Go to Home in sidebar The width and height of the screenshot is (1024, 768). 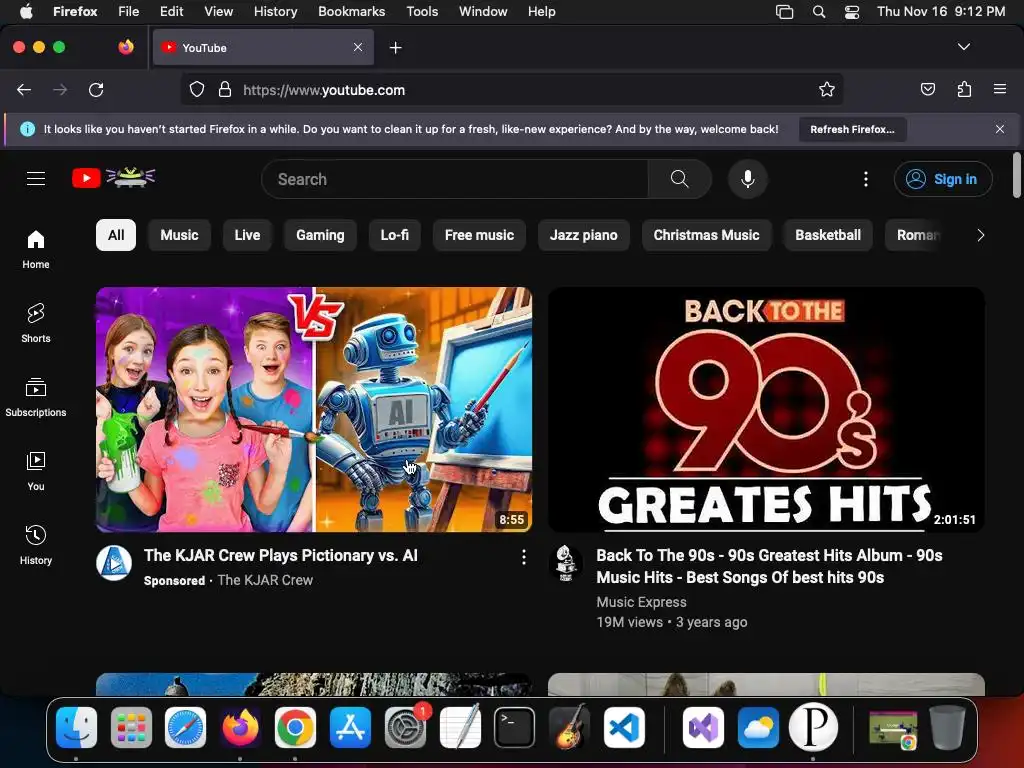(36, 249)
